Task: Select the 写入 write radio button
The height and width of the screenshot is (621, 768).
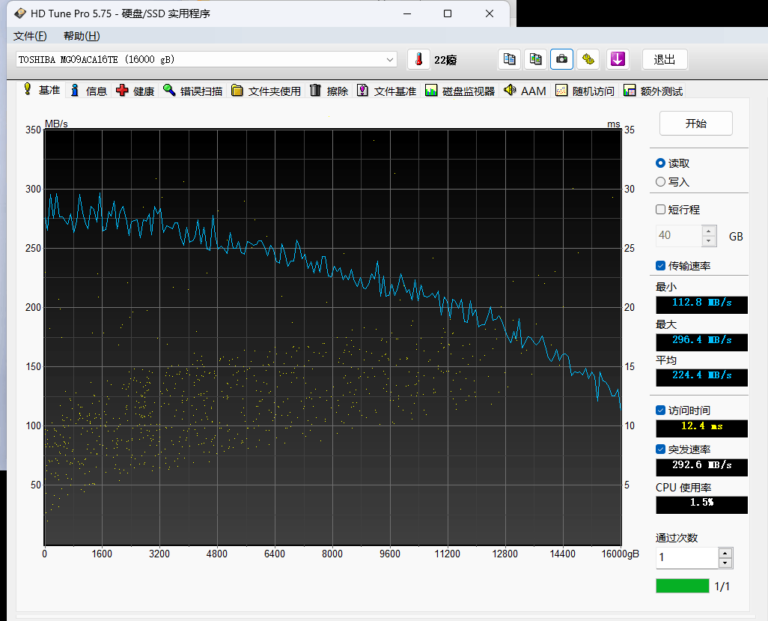Action: pyautogui.click(x=661, y=181)
